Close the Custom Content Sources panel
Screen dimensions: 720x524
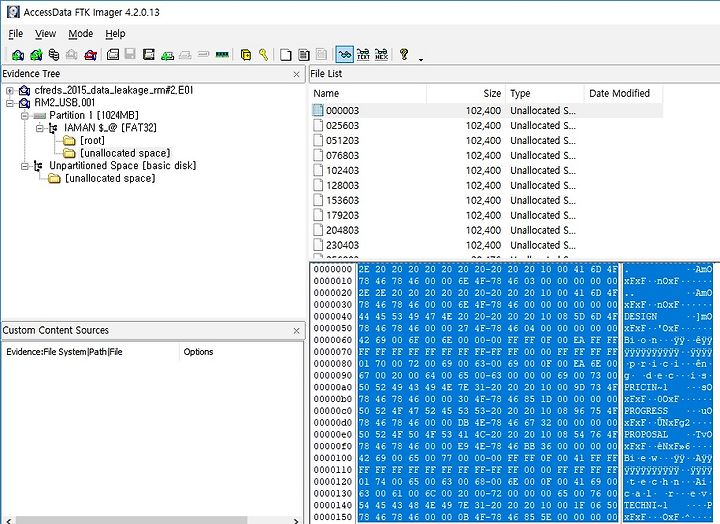297,331
